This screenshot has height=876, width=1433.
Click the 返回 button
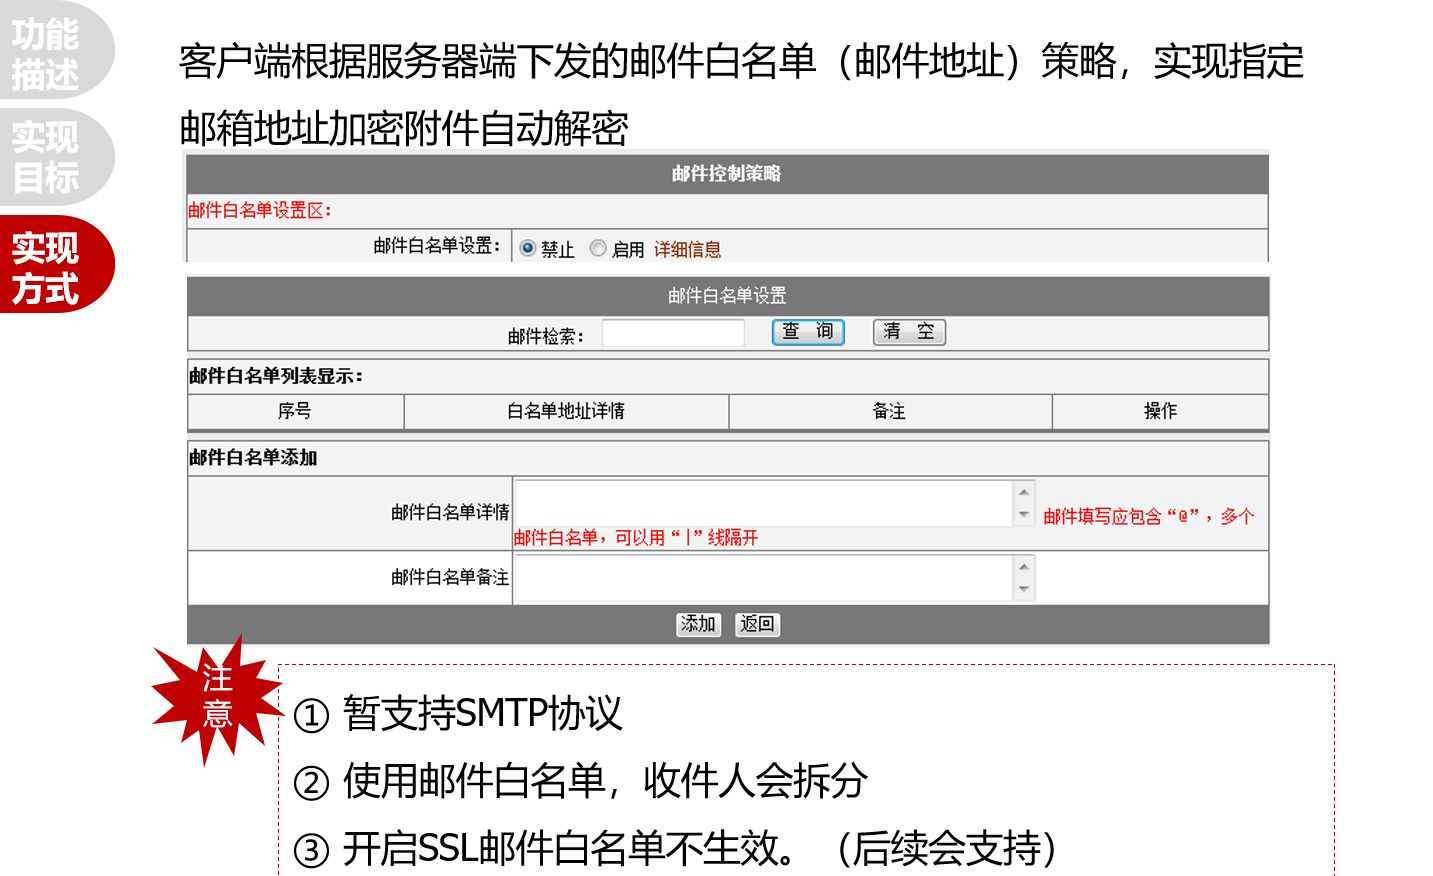(757, 624)
